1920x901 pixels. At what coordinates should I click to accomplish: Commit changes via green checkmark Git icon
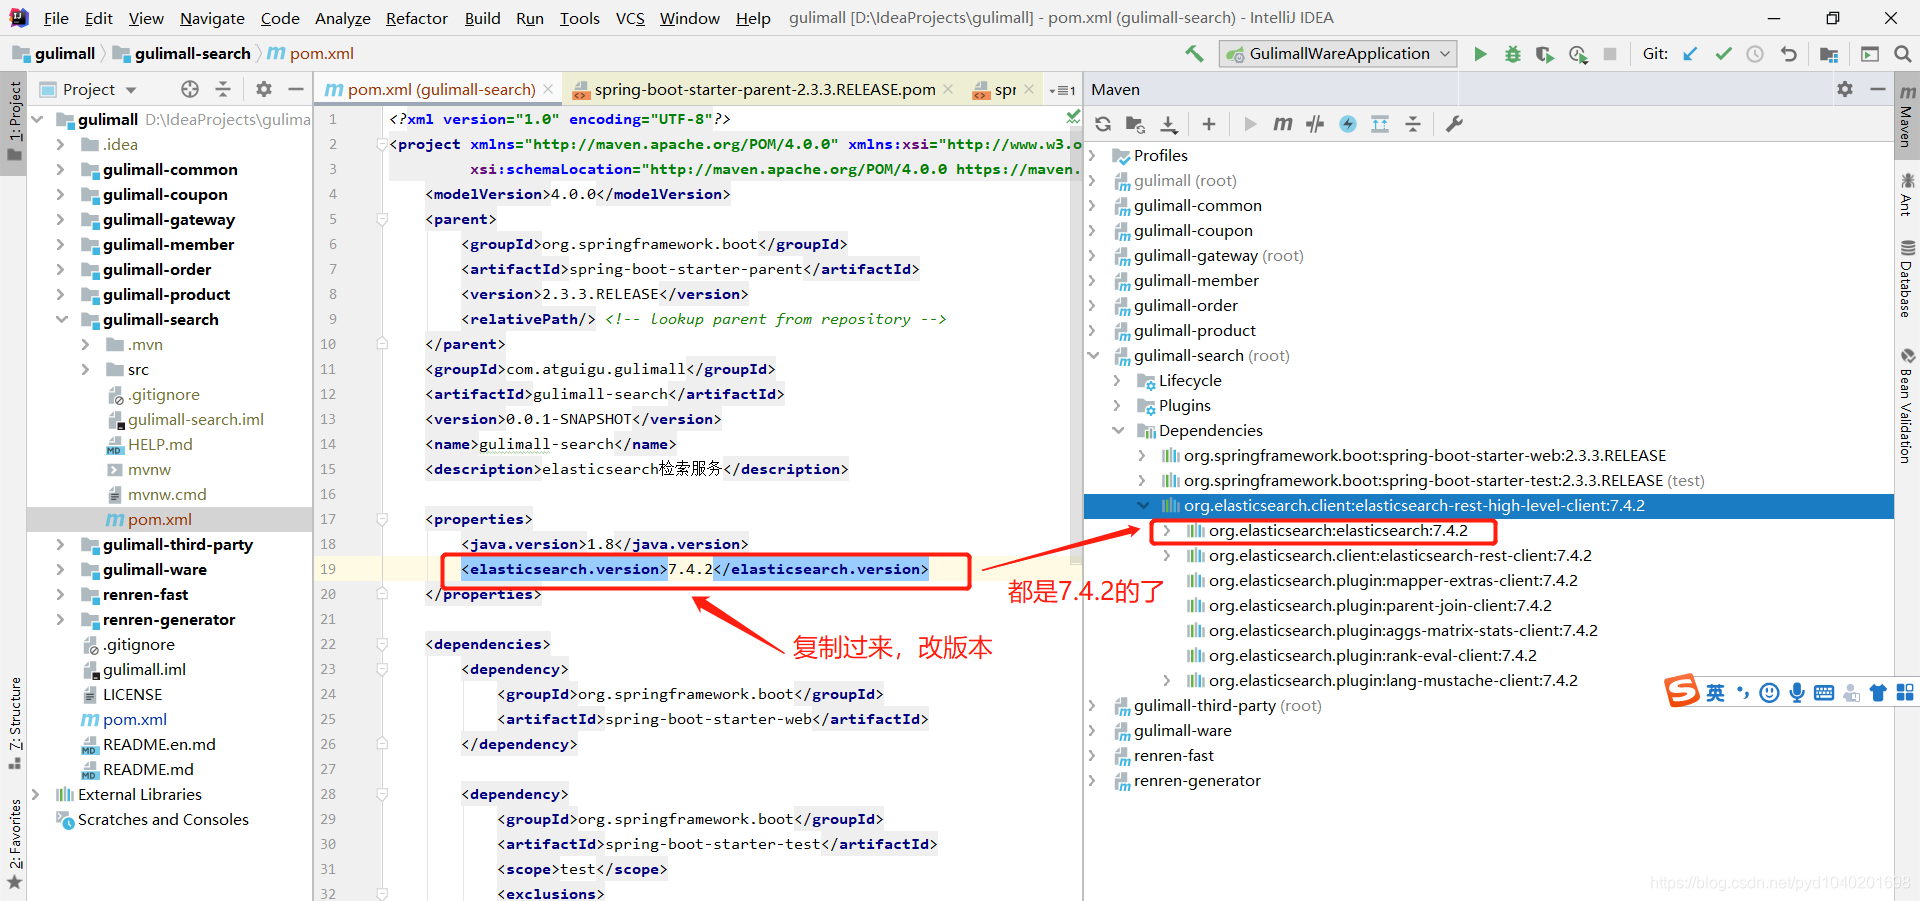(1723, 53)
